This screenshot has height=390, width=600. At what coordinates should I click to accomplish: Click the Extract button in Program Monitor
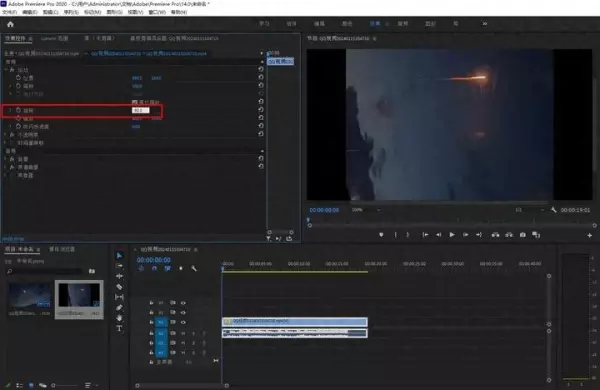coord(509,235)
